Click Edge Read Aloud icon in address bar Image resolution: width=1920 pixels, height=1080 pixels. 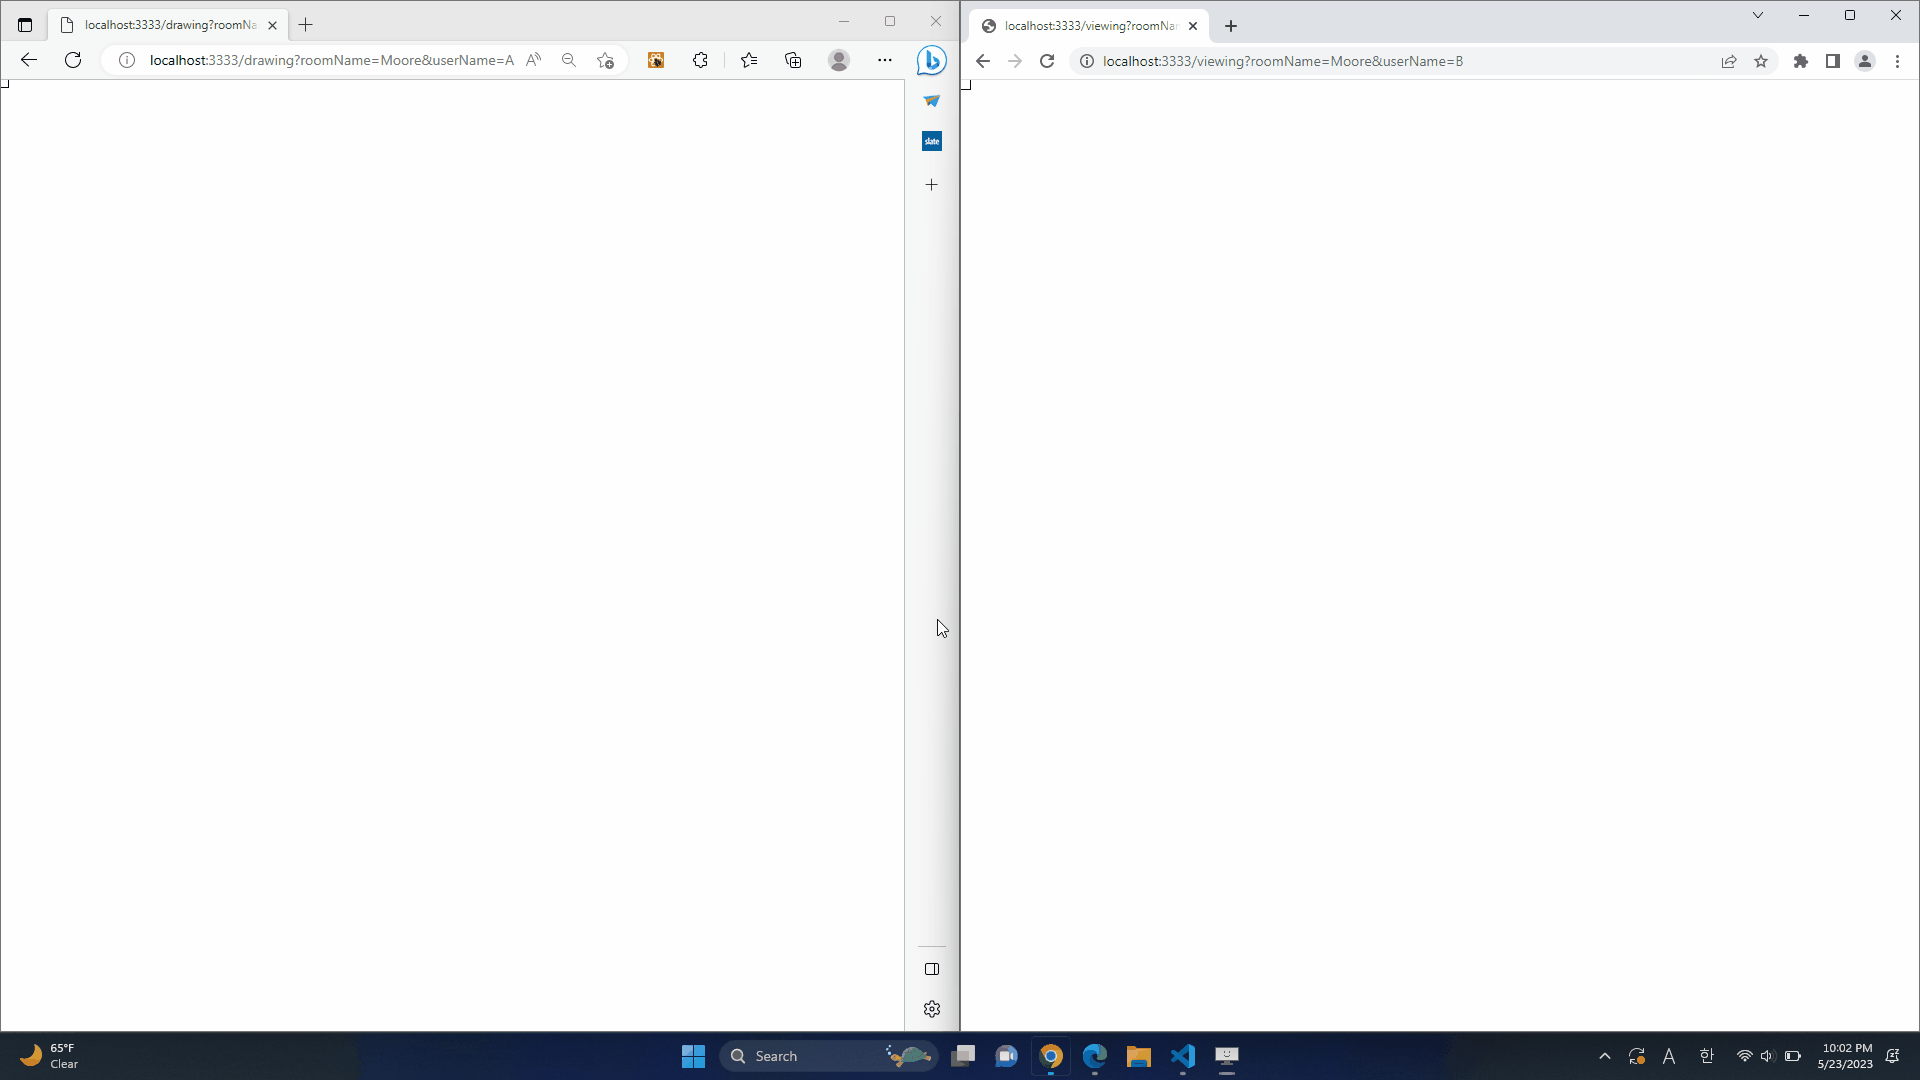[x=534, y=60]
